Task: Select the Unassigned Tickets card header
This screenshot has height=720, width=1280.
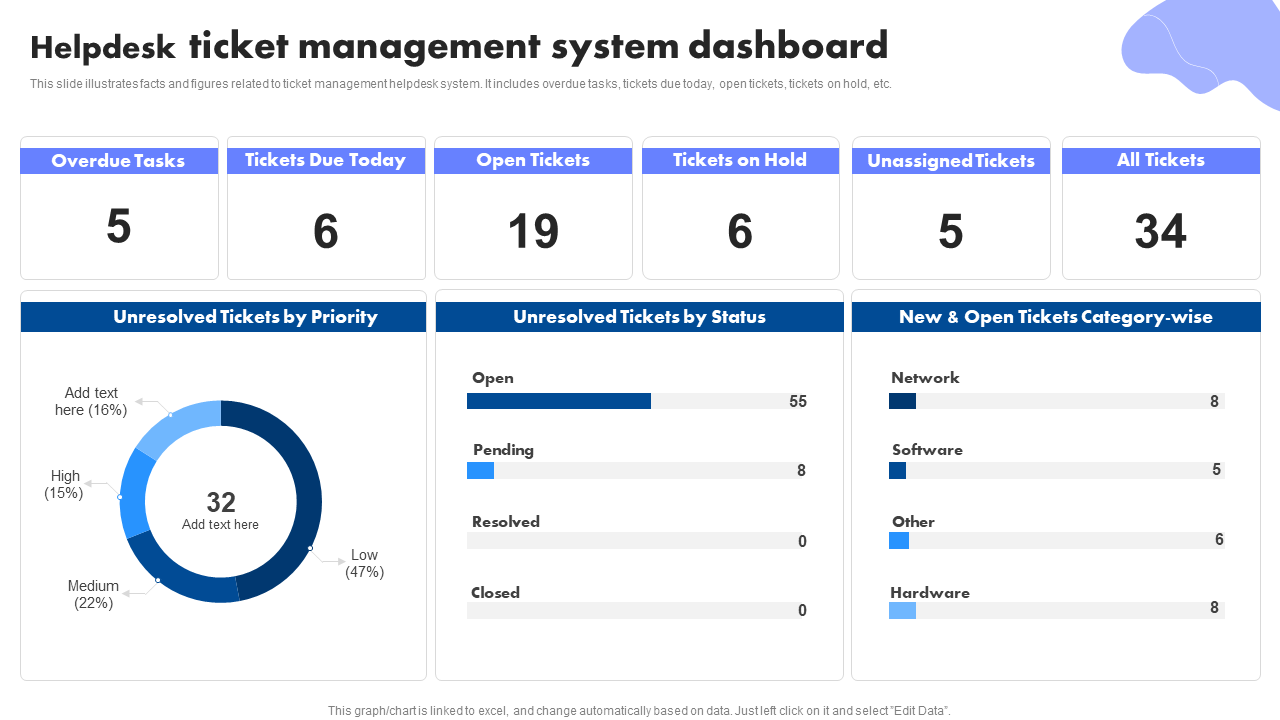Action: [951, 161]
